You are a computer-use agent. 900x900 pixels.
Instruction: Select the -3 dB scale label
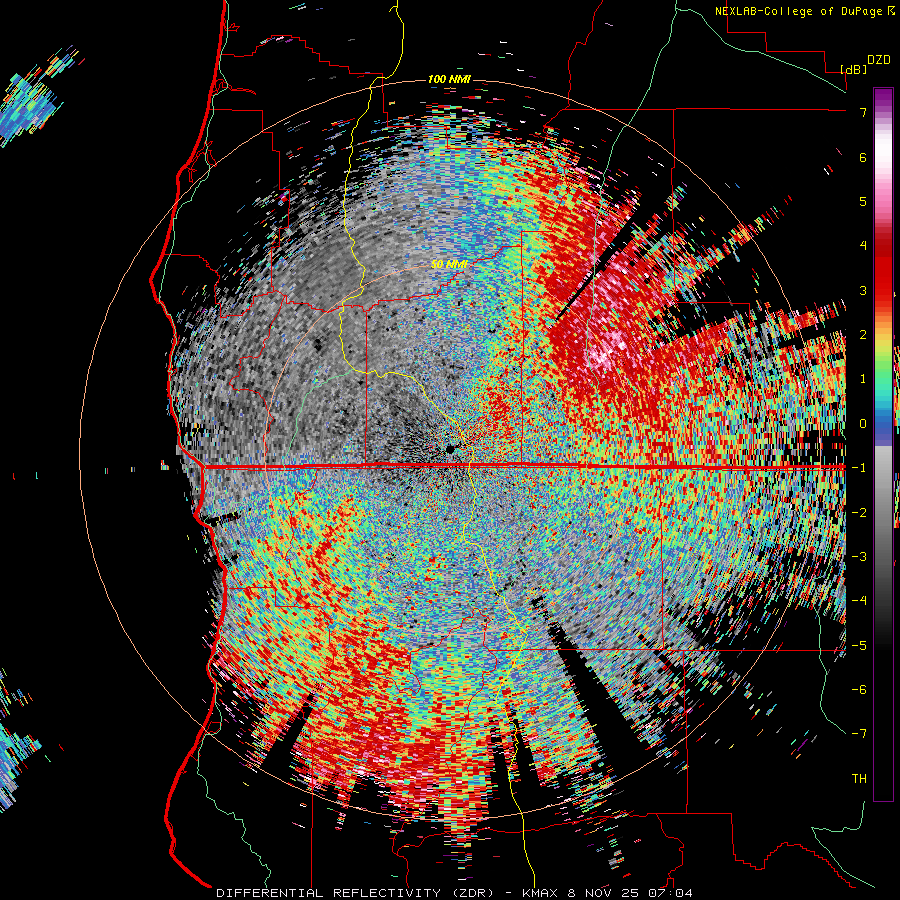point(859,556)
